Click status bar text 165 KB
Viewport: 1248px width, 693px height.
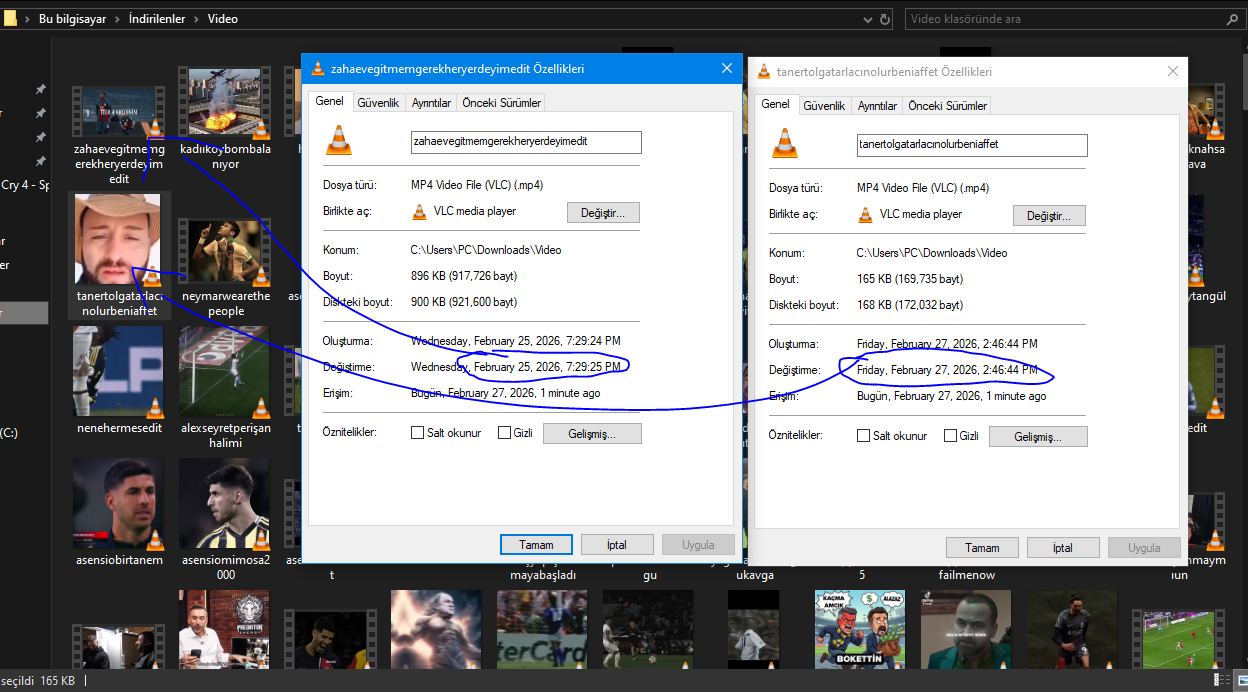(x=57, y=681)
